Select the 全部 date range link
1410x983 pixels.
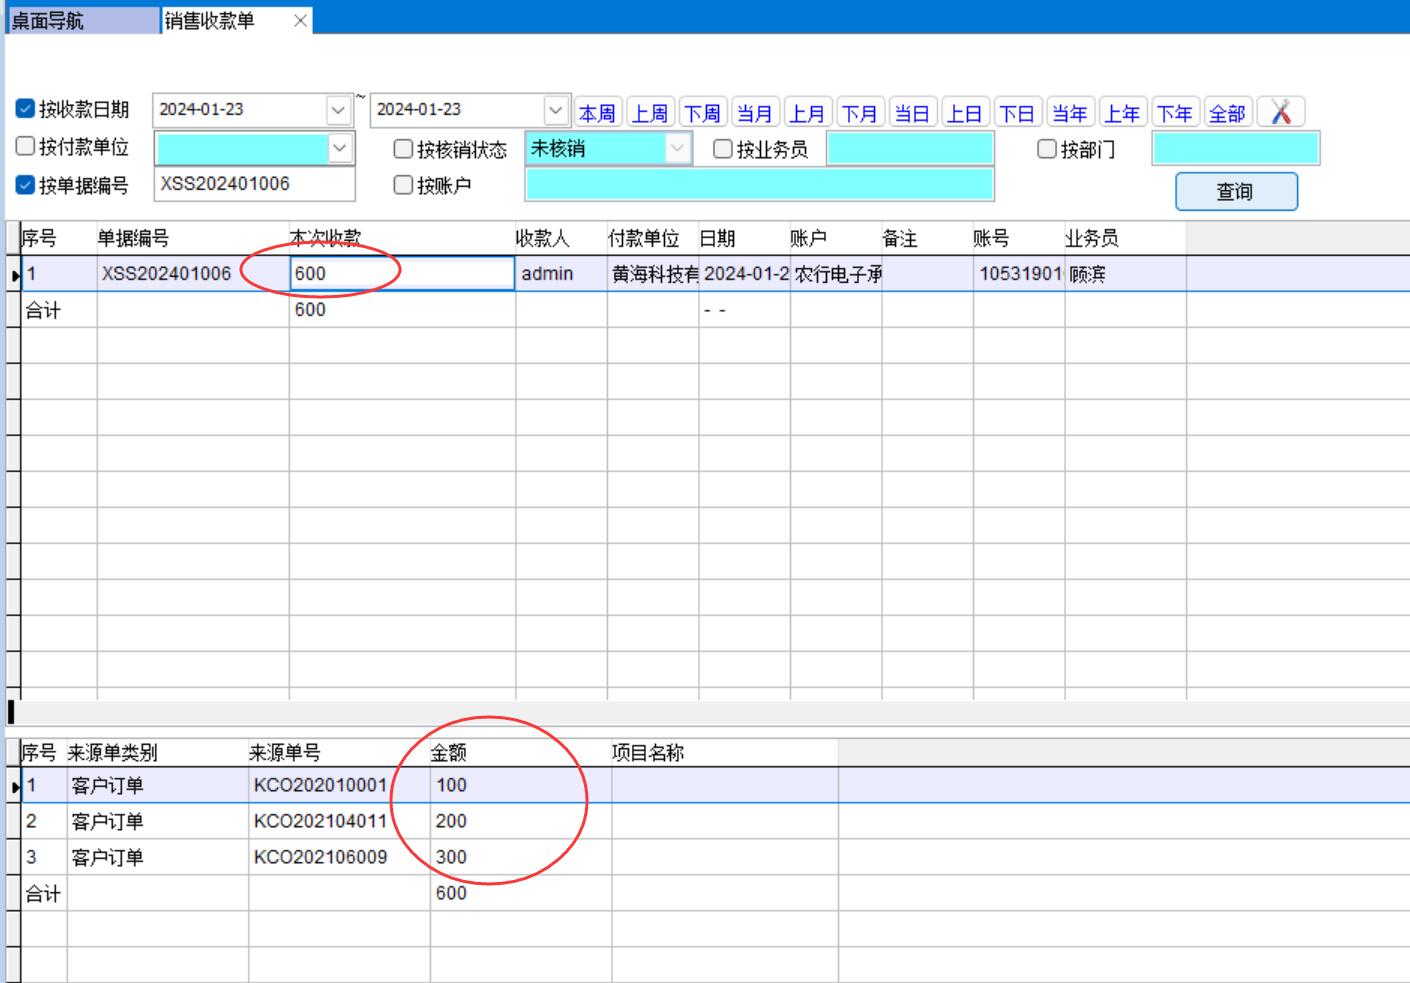[1227, 113]
